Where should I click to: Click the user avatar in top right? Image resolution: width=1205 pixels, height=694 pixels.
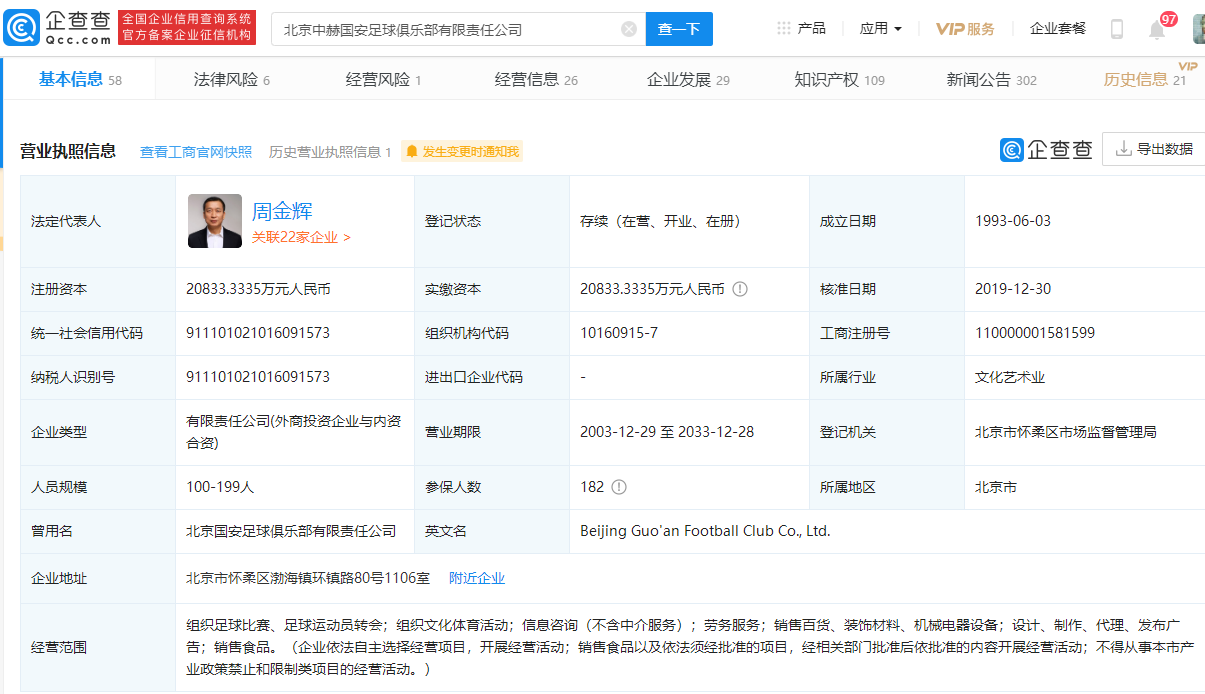click(x=1198, y=29)
